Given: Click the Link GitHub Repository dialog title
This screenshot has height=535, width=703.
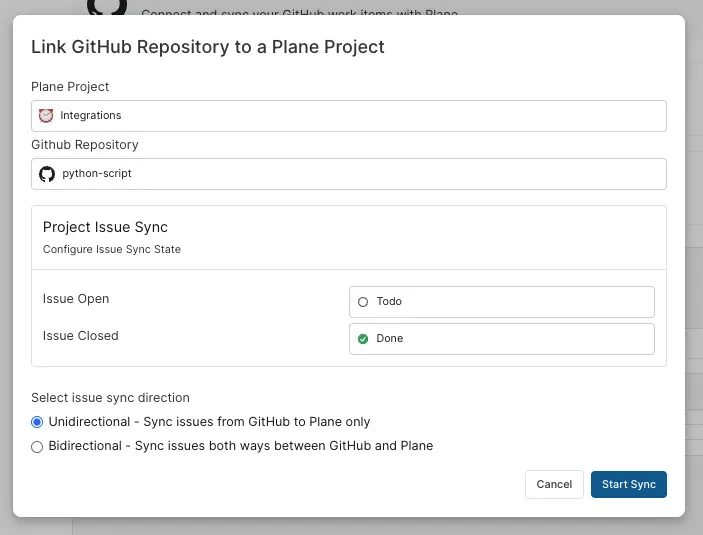Looking at the screenshot, I should tap(207, 47).
